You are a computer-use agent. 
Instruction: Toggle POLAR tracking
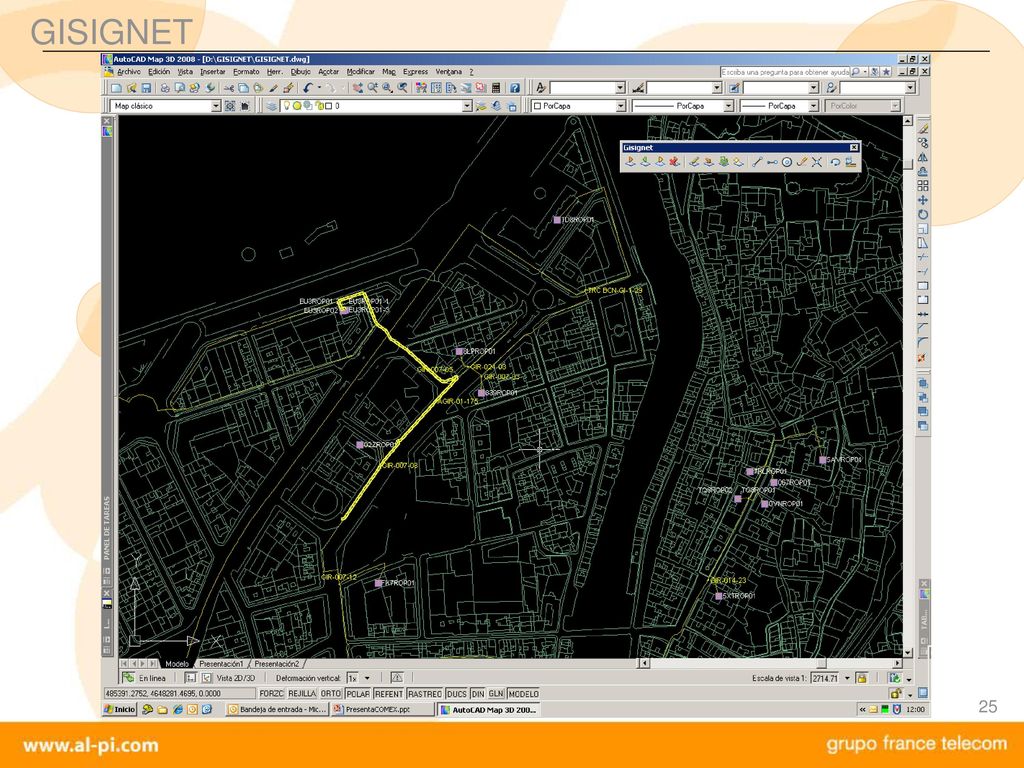tap(358, 694)
